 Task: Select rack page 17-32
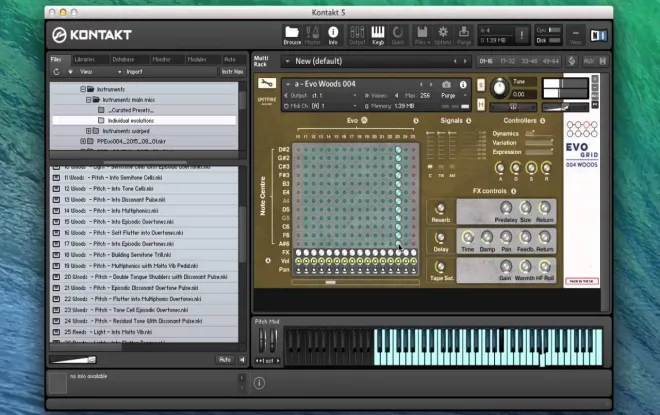[508, 61]
